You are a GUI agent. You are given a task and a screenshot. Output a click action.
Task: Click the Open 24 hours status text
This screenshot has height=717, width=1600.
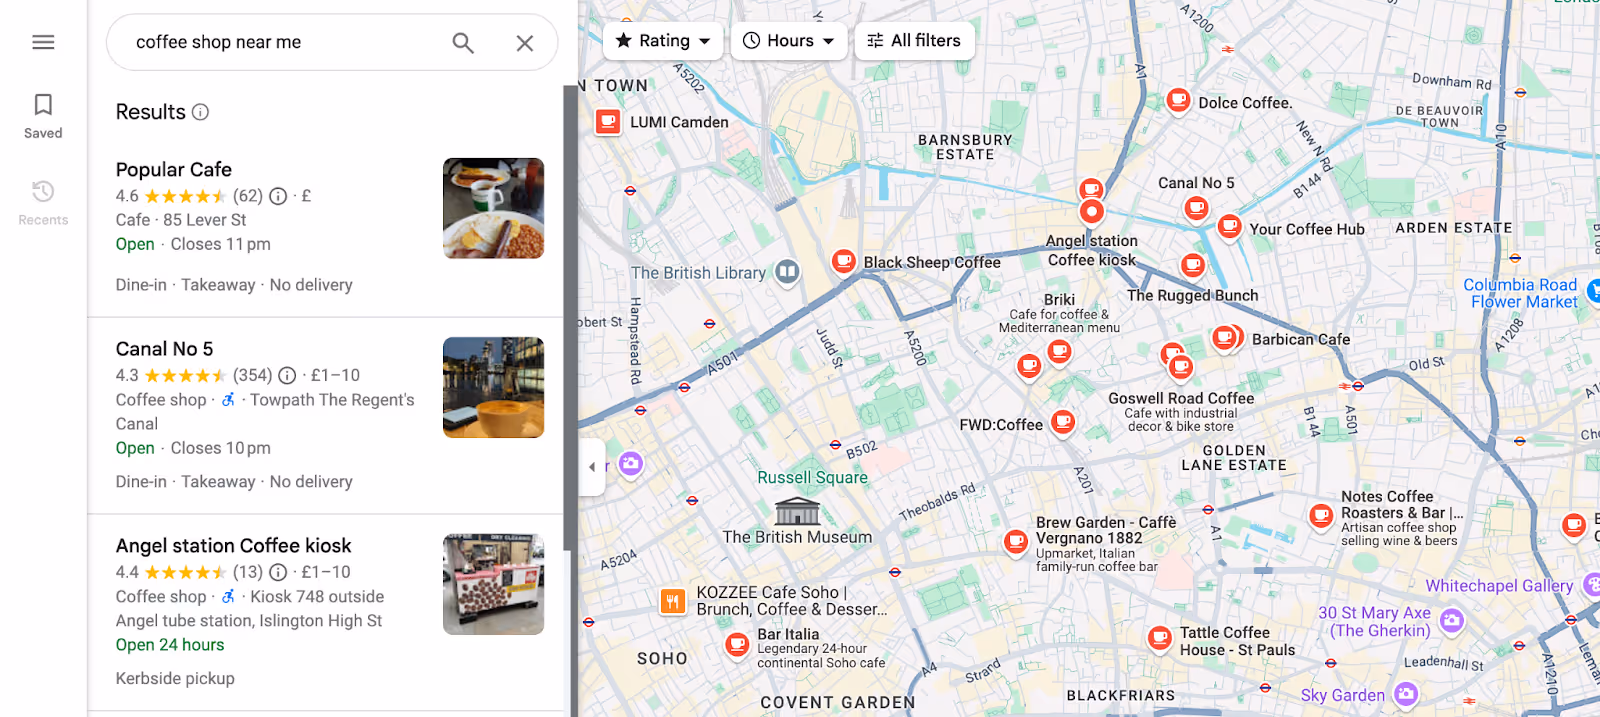click(x=170, y=645)
